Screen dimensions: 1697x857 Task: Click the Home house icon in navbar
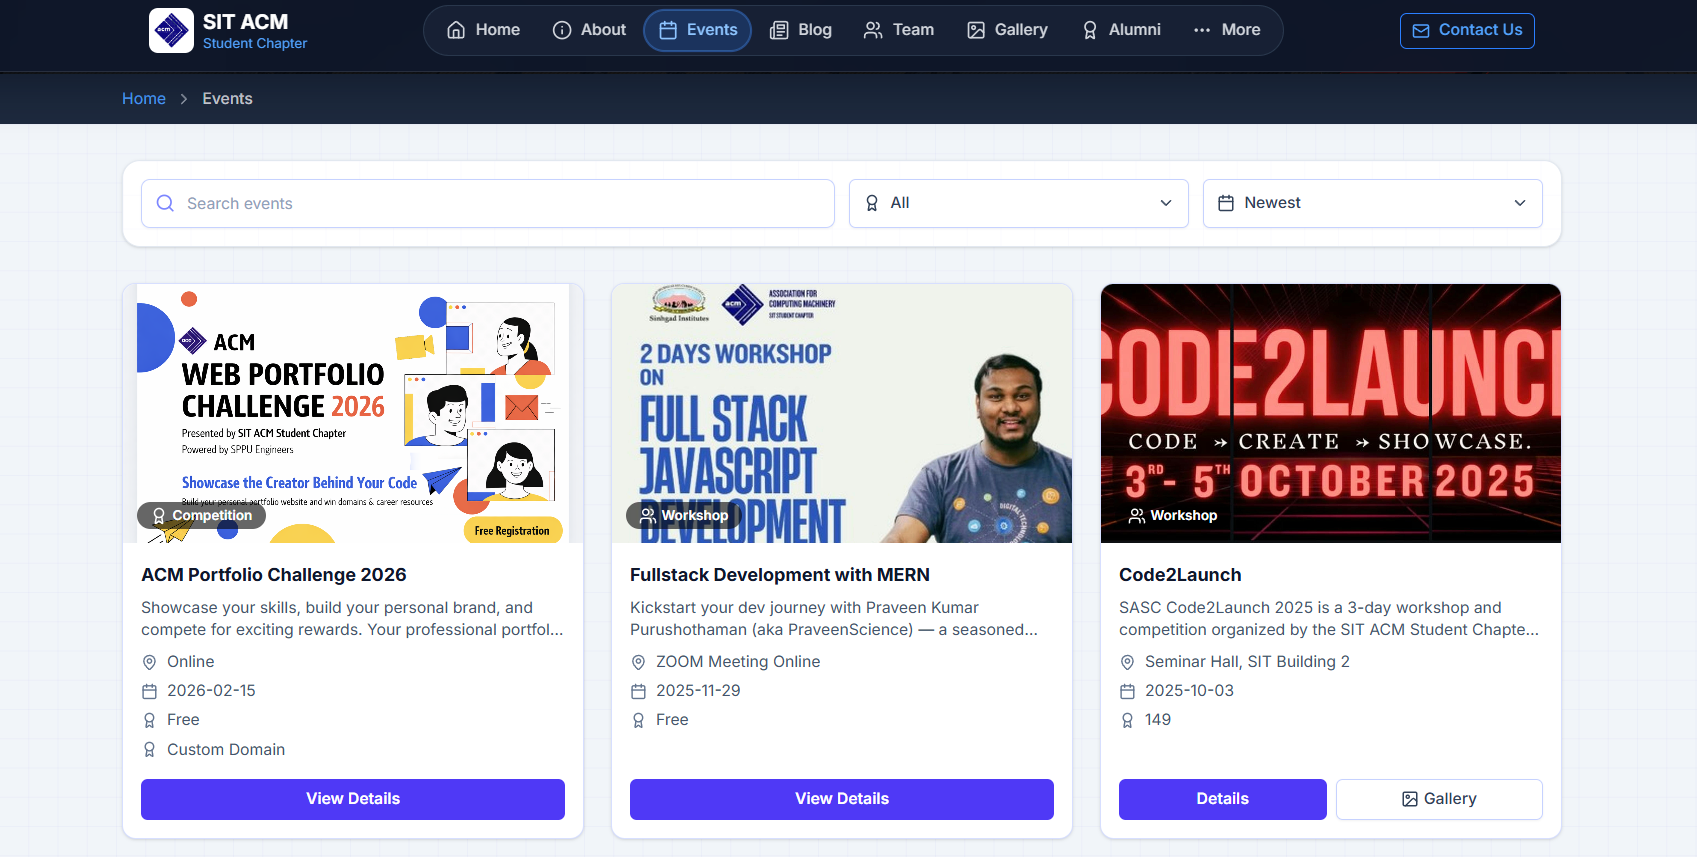(x=456, y=30)
